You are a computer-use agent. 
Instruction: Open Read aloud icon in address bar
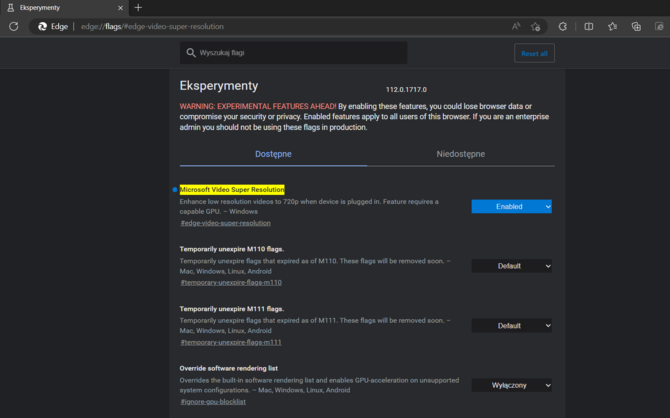pyautogui.click(x=516, y=26)
